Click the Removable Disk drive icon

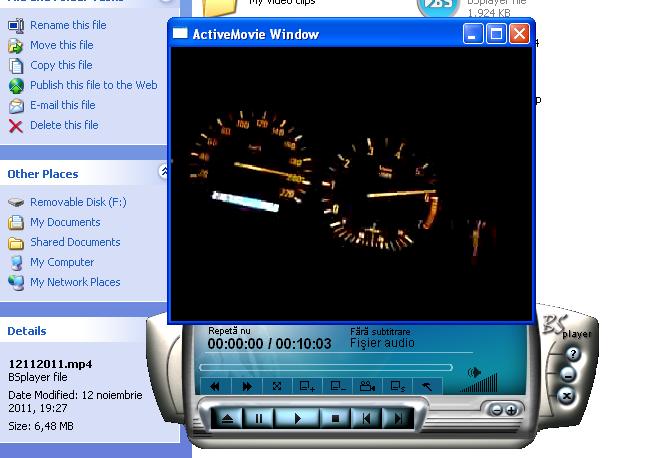(x=16, y=203)
